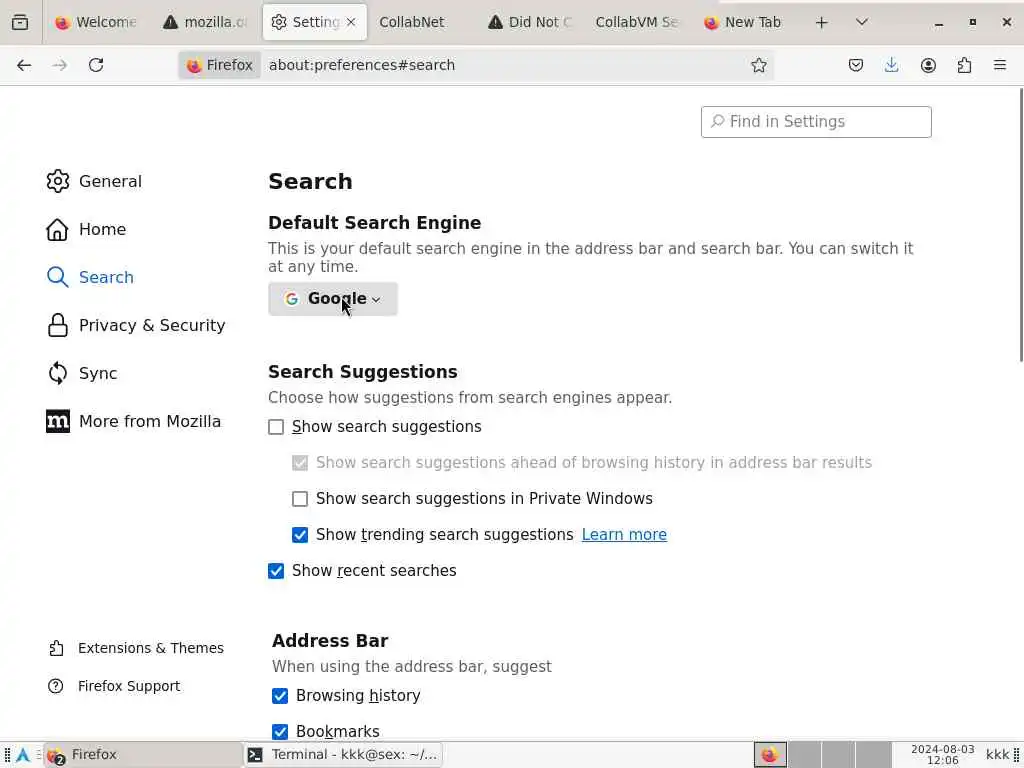Open the hamburger application menu

[1000, 65]
